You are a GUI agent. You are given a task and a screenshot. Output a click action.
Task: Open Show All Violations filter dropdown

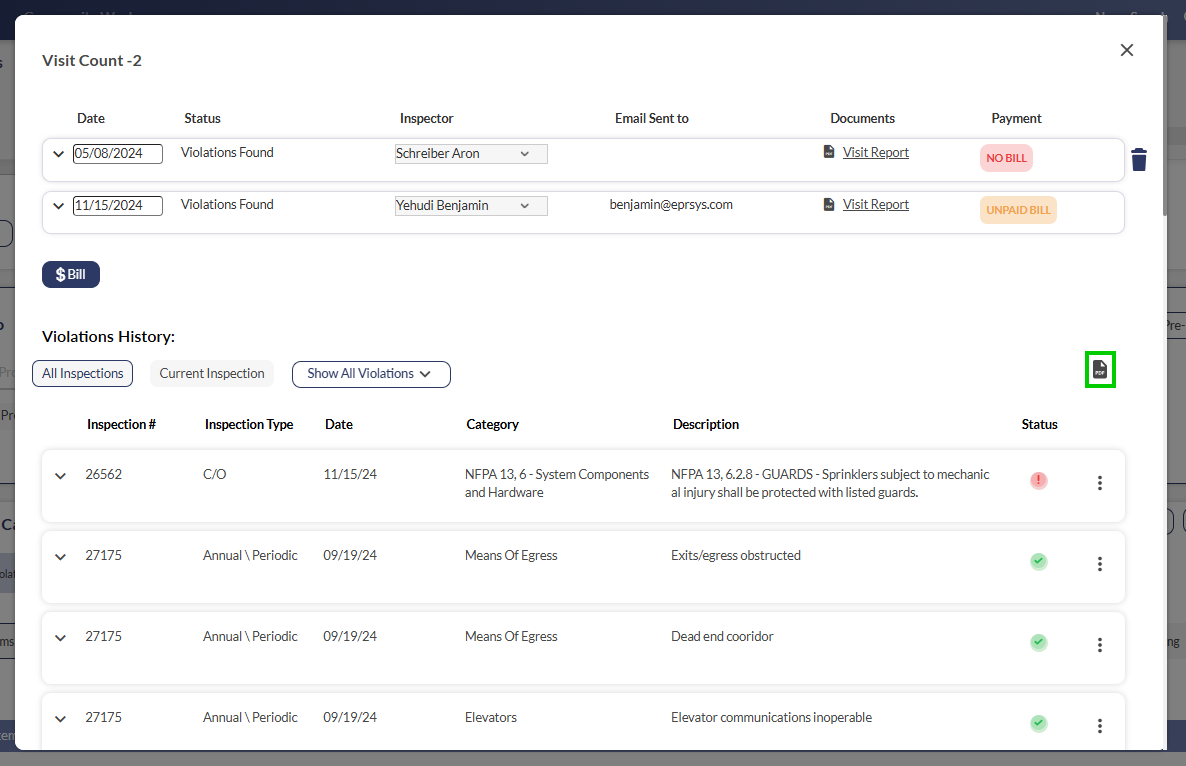(371, 374)
